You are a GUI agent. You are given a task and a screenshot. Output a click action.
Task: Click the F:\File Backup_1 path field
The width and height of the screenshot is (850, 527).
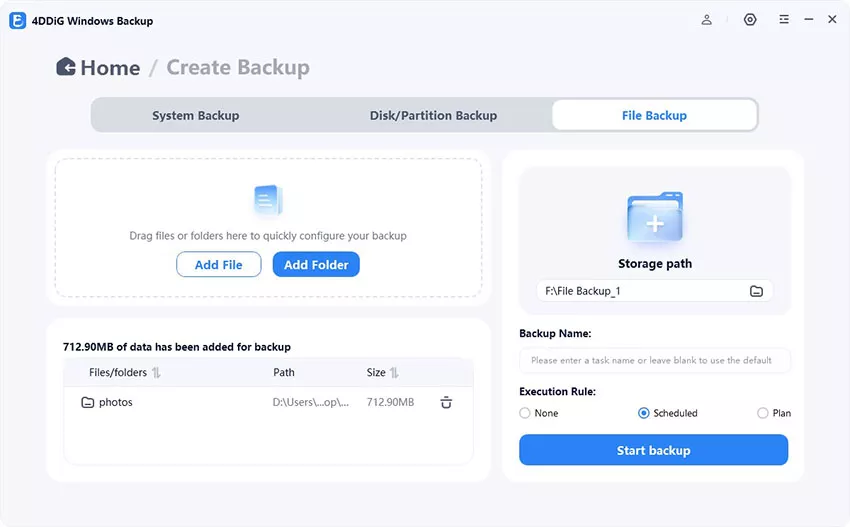[x=655, y=291]
